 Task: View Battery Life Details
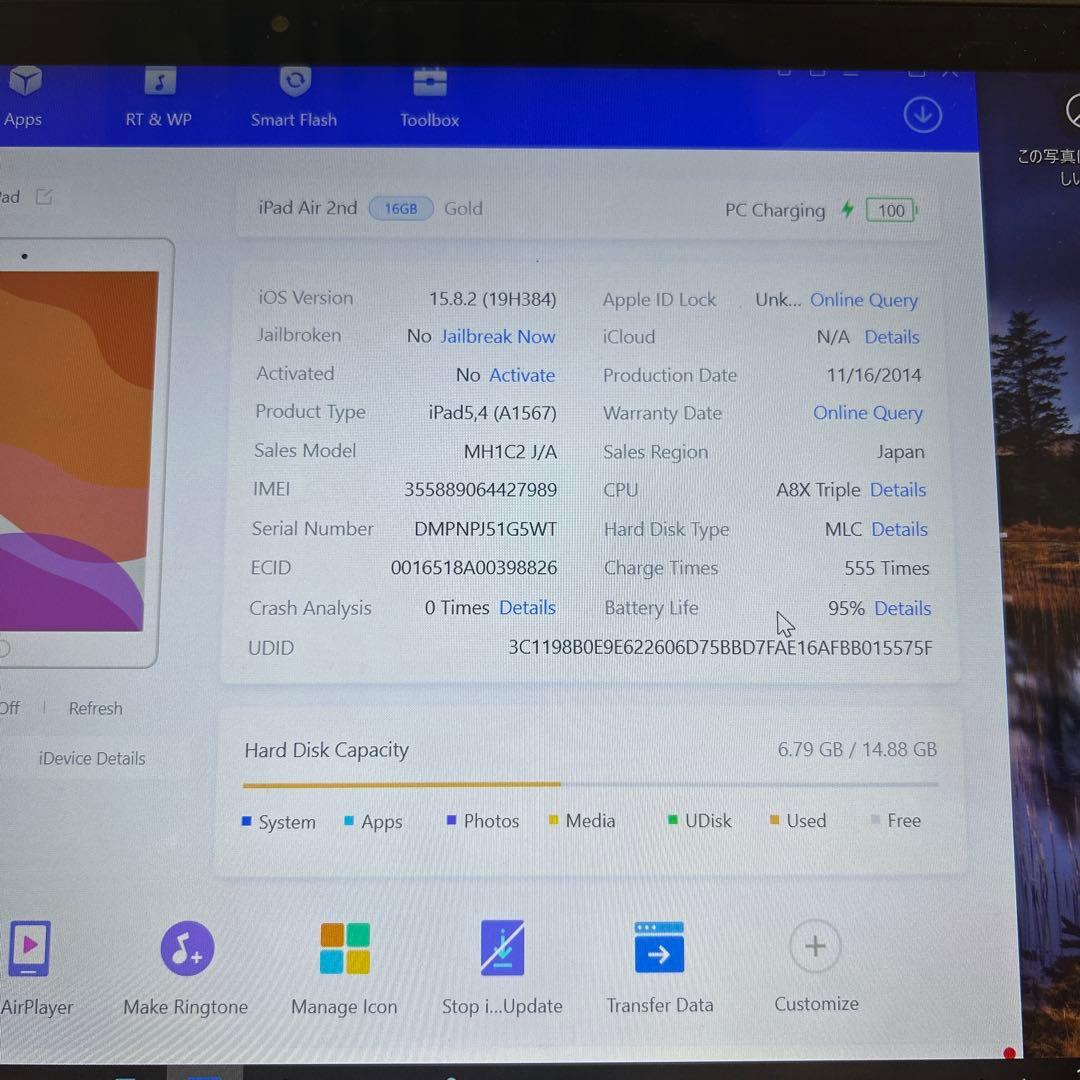coord(902,608)
